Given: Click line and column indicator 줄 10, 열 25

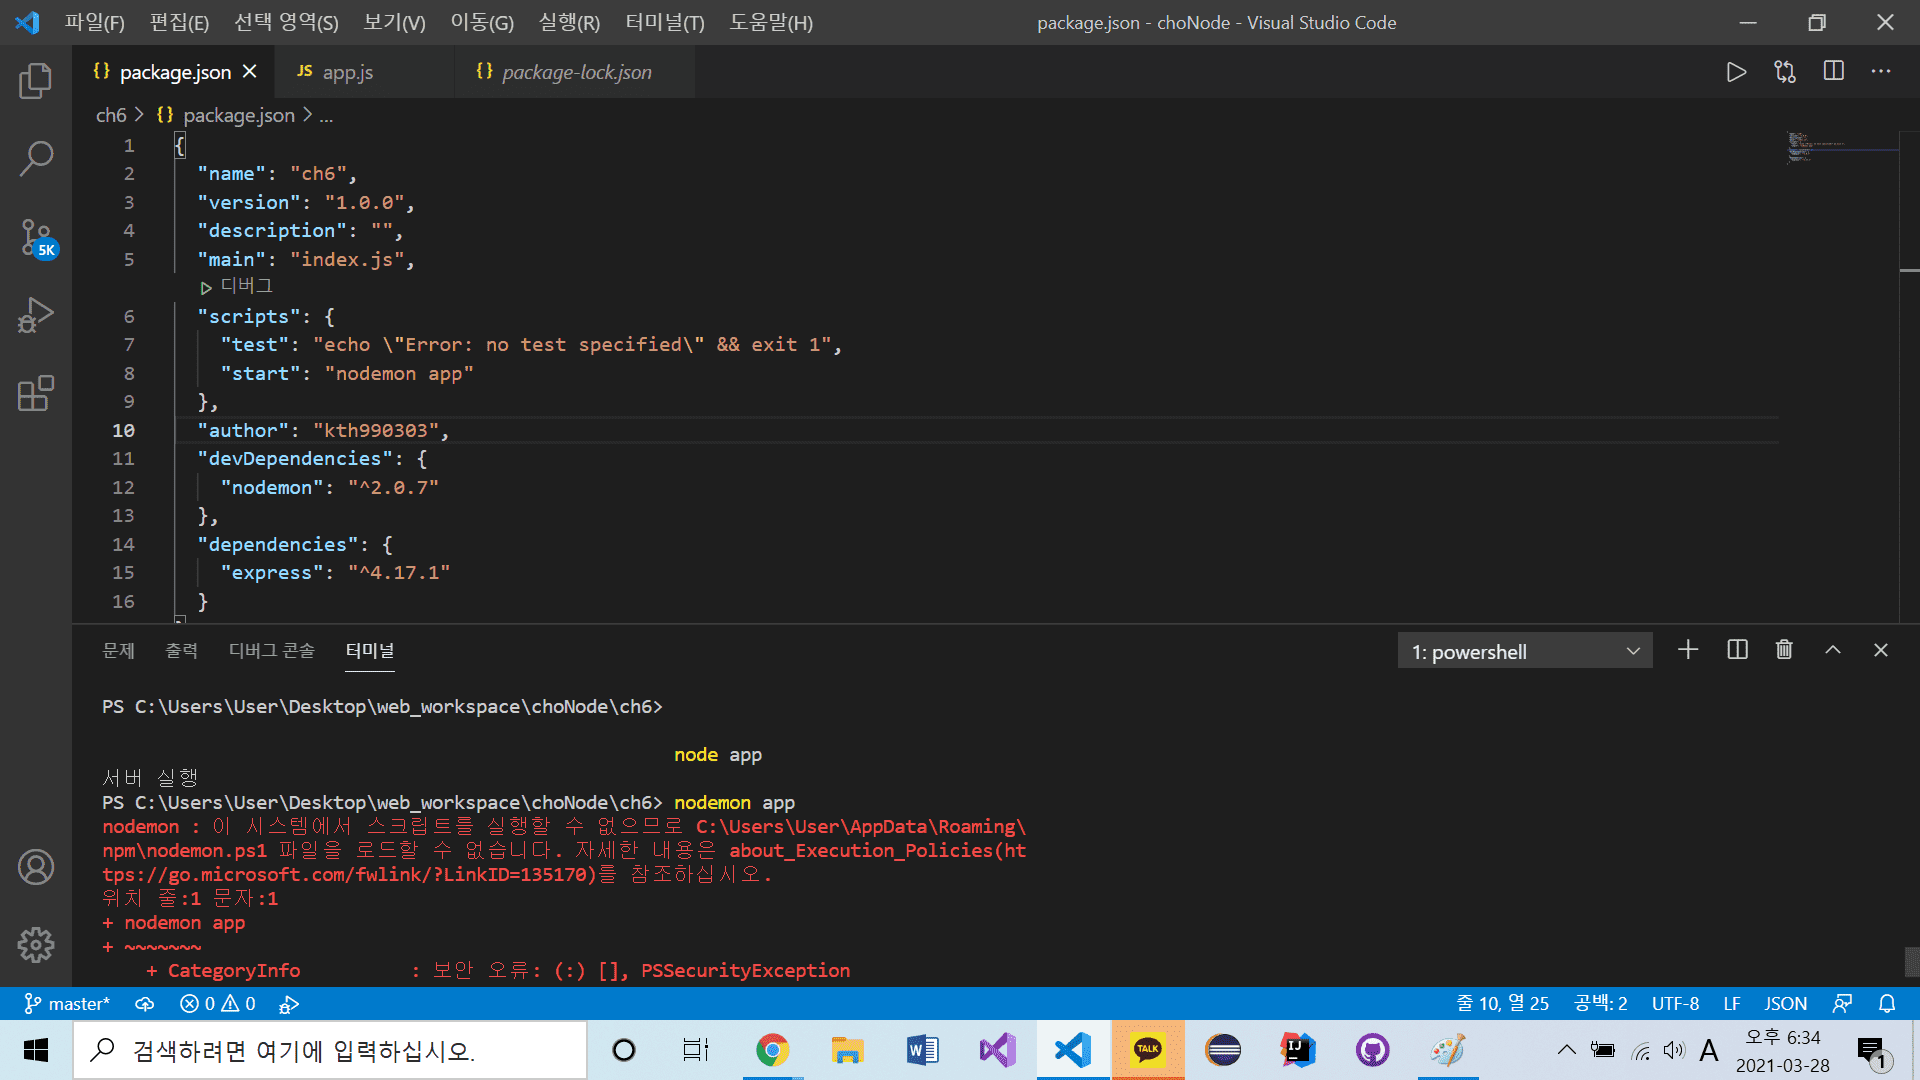Looking at the screenshot, I should (1503, 1003).
